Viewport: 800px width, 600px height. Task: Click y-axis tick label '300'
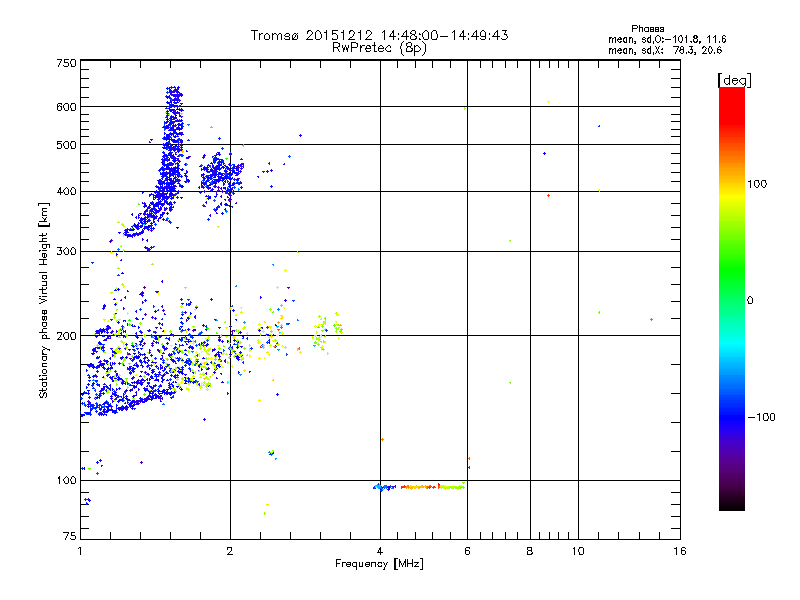coord(66,251)
